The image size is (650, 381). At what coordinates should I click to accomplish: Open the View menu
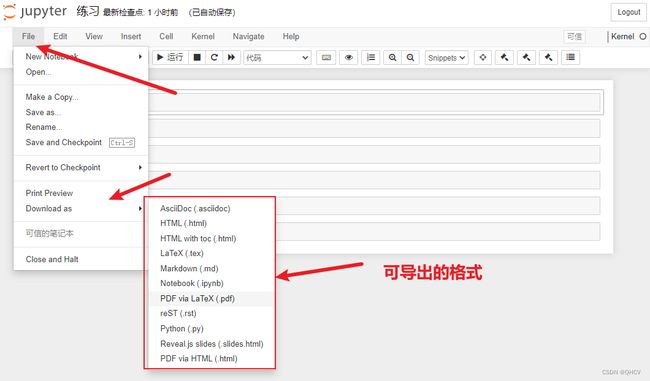(x=94, y=36)
